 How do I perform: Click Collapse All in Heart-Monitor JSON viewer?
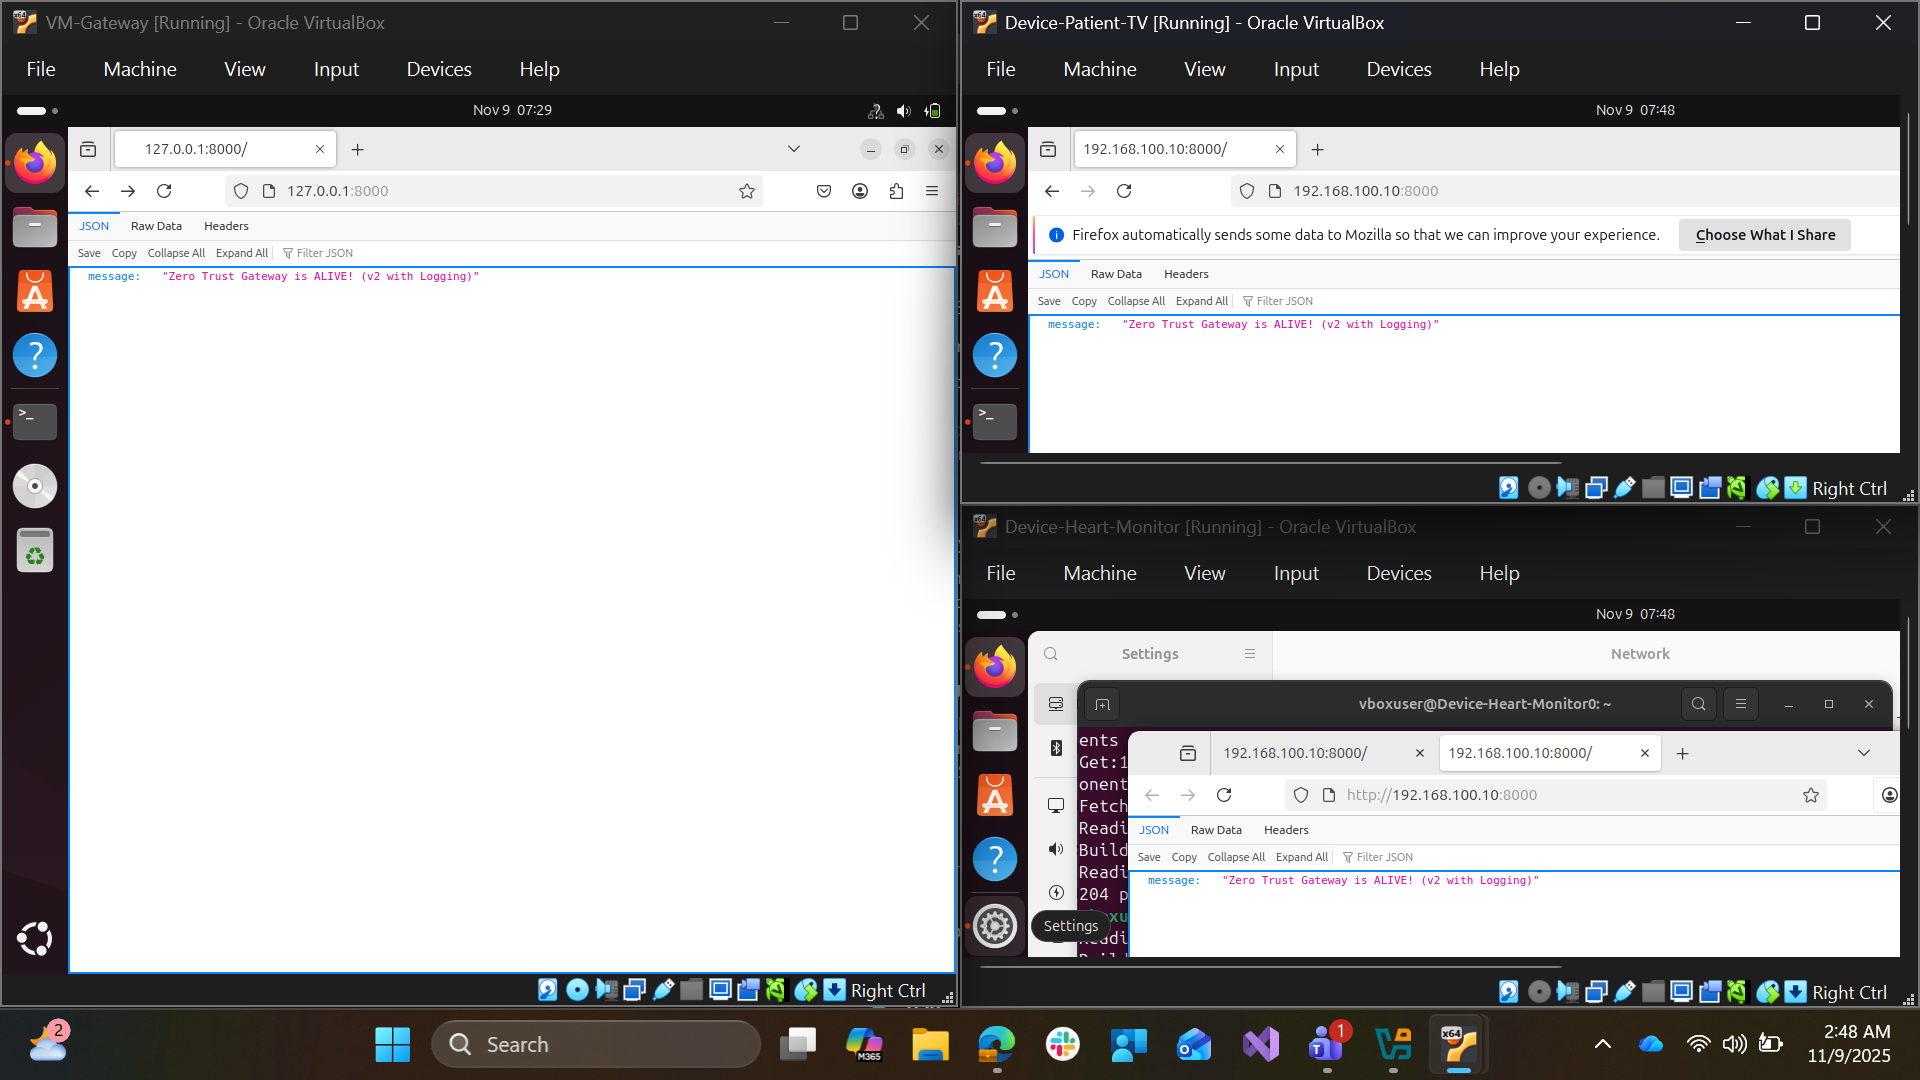click(1235, 857)
